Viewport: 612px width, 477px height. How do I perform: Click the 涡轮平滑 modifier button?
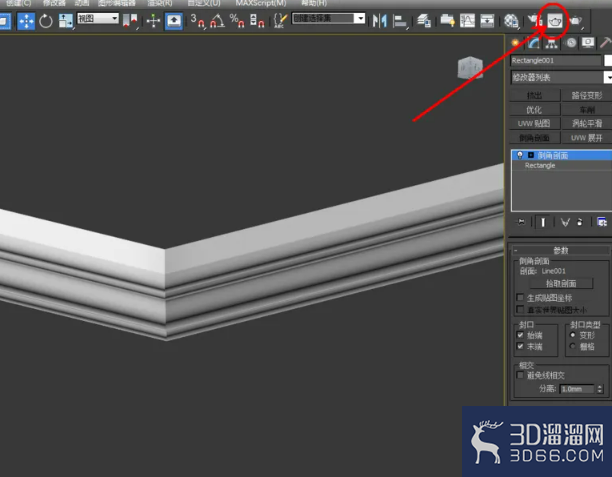click(x=587, y=124)
